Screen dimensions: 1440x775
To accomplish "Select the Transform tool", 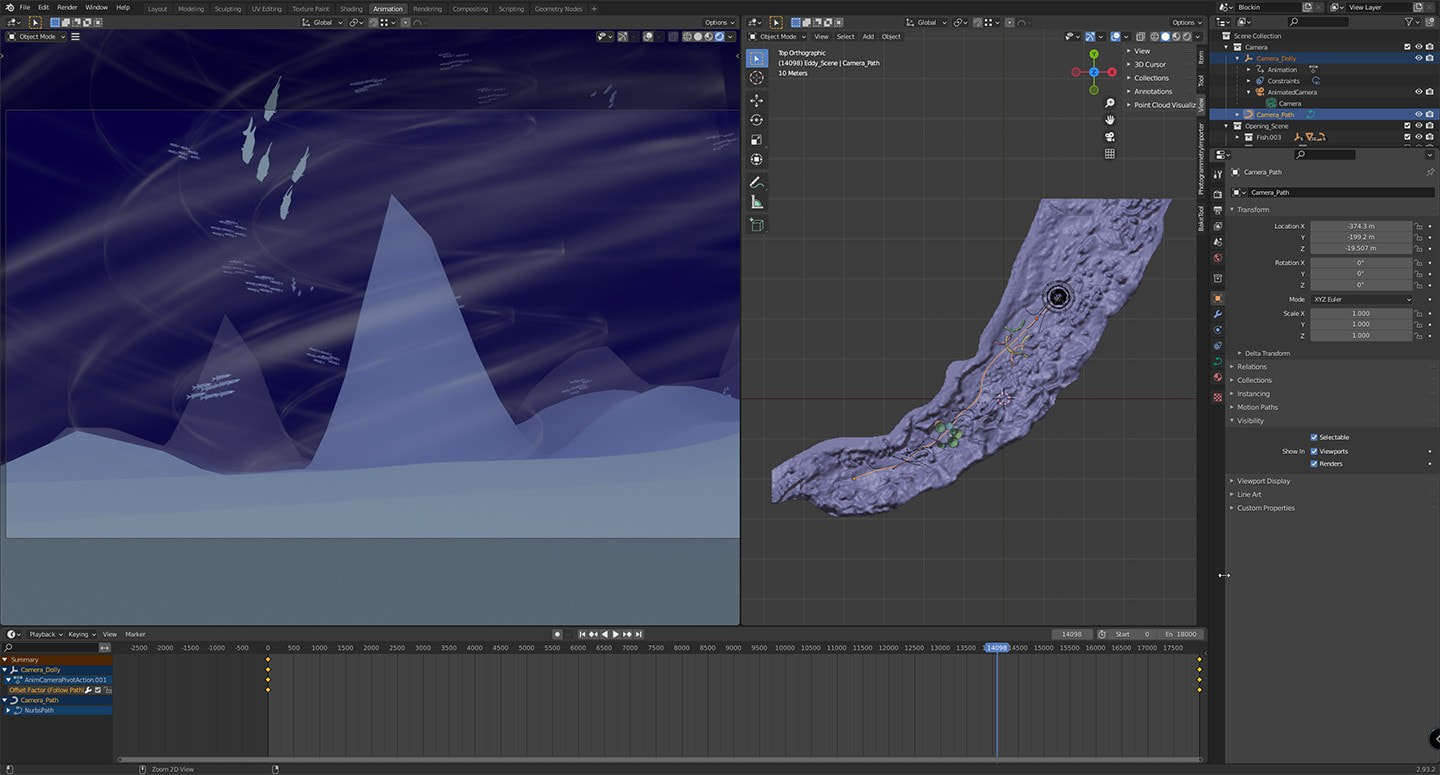I will (756, 159).
